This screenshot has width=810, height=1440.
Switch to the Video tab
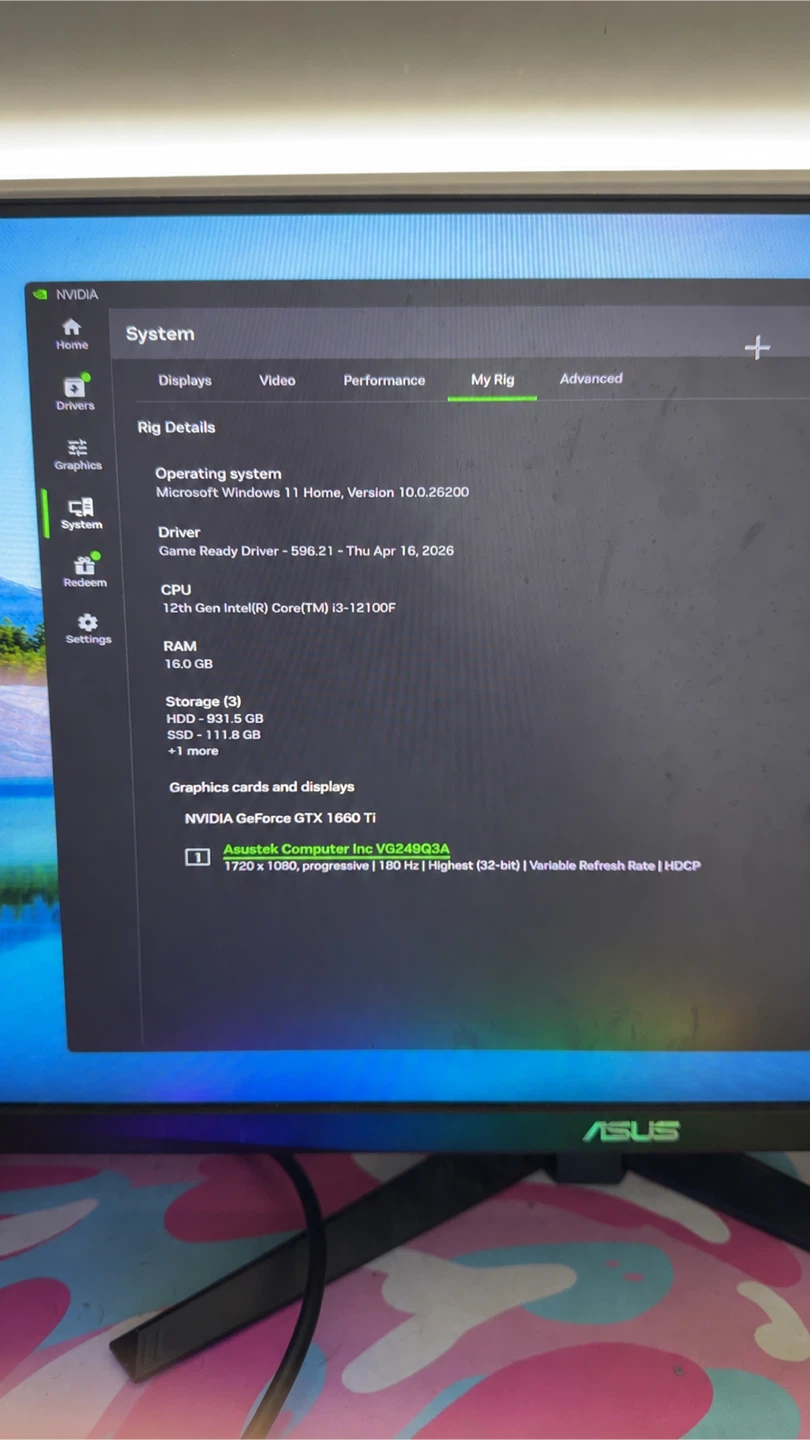tap(277, 380)
